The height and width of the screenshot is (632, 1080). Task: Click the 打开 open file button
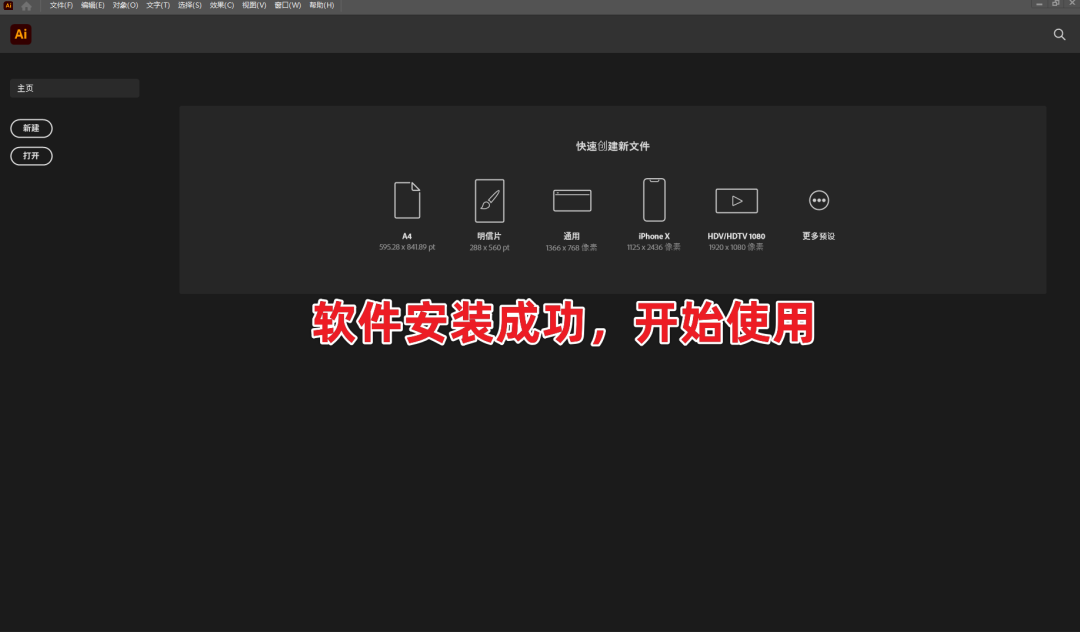31,156
